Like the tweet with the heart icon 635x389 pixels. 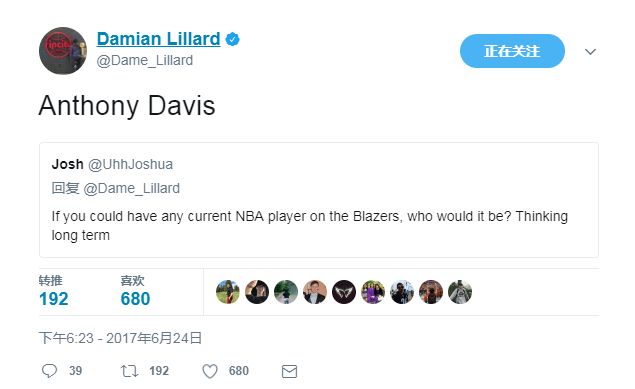pos(210,371)
